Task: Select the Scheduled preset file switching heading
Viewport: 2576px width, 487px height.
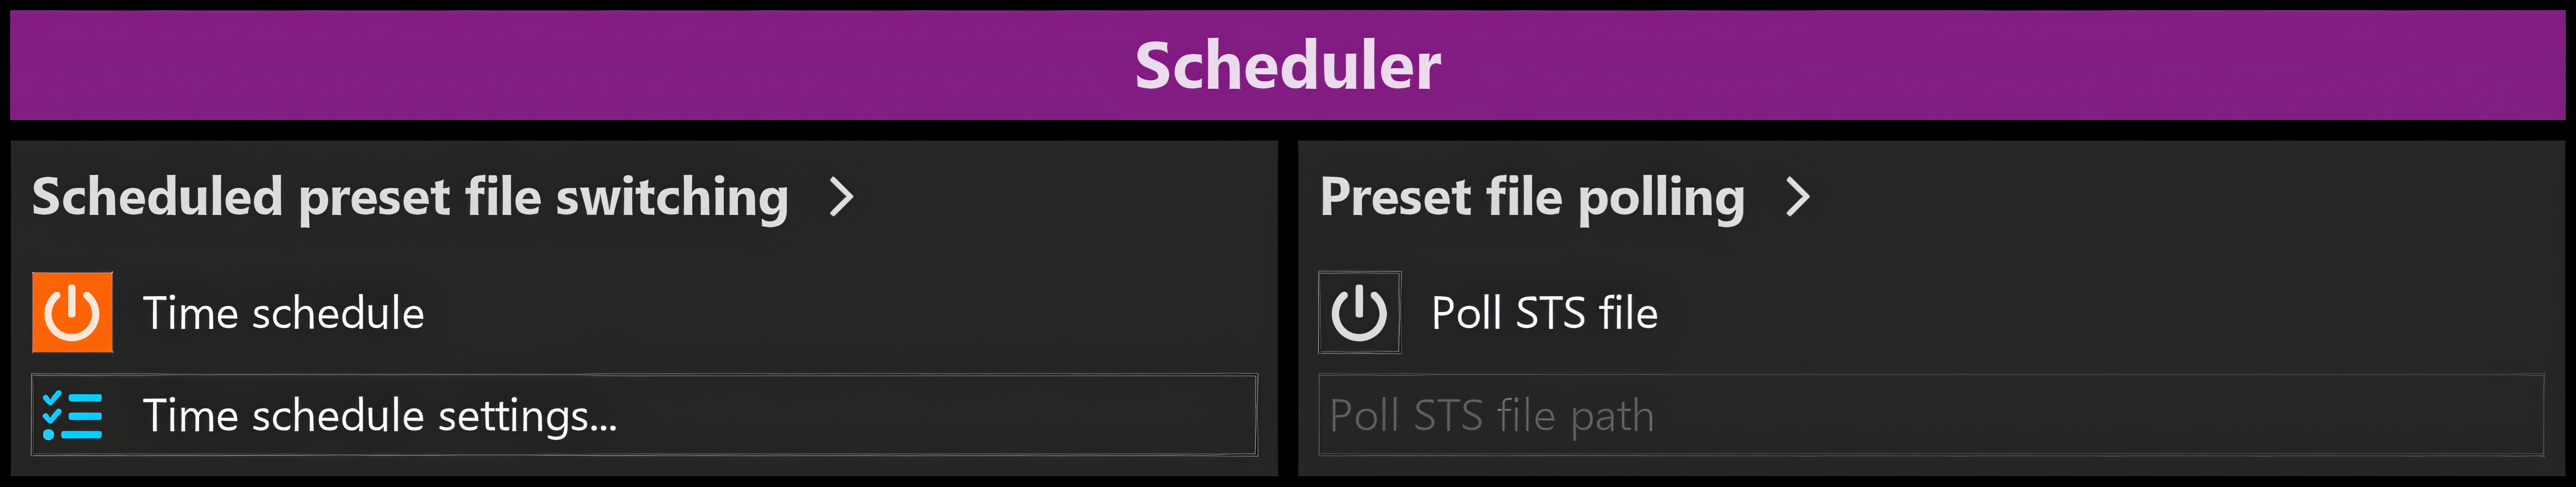Action: (x=410, y=197)
